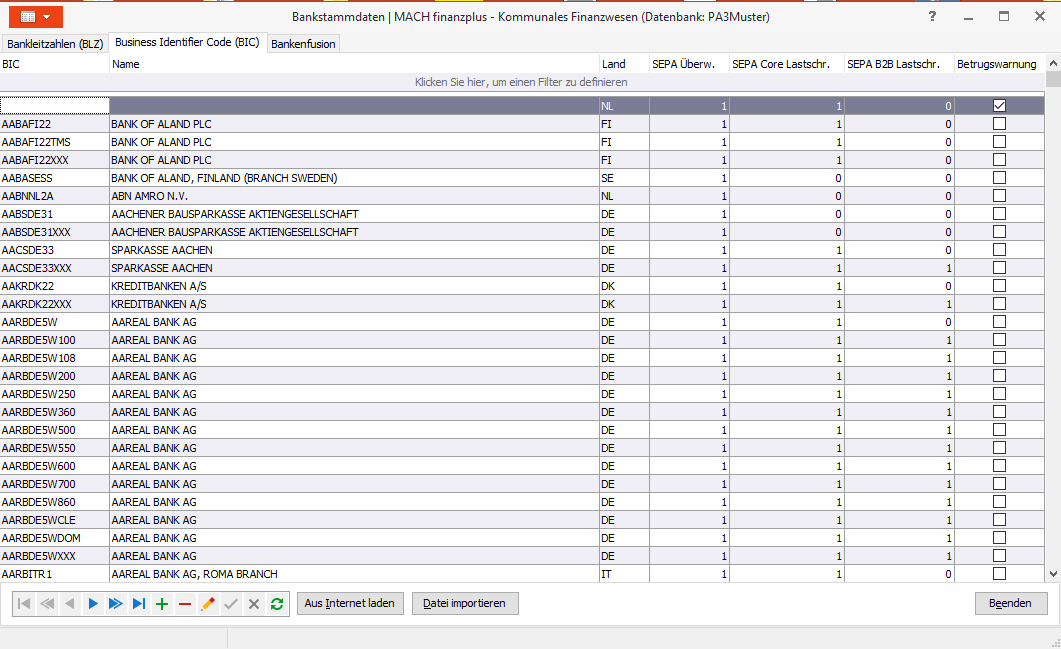Screen dimensions: 1061x649
Task: Select the ABN AMRO N.V. name cell
Action: pyautogui.click(x=355, y=196)
